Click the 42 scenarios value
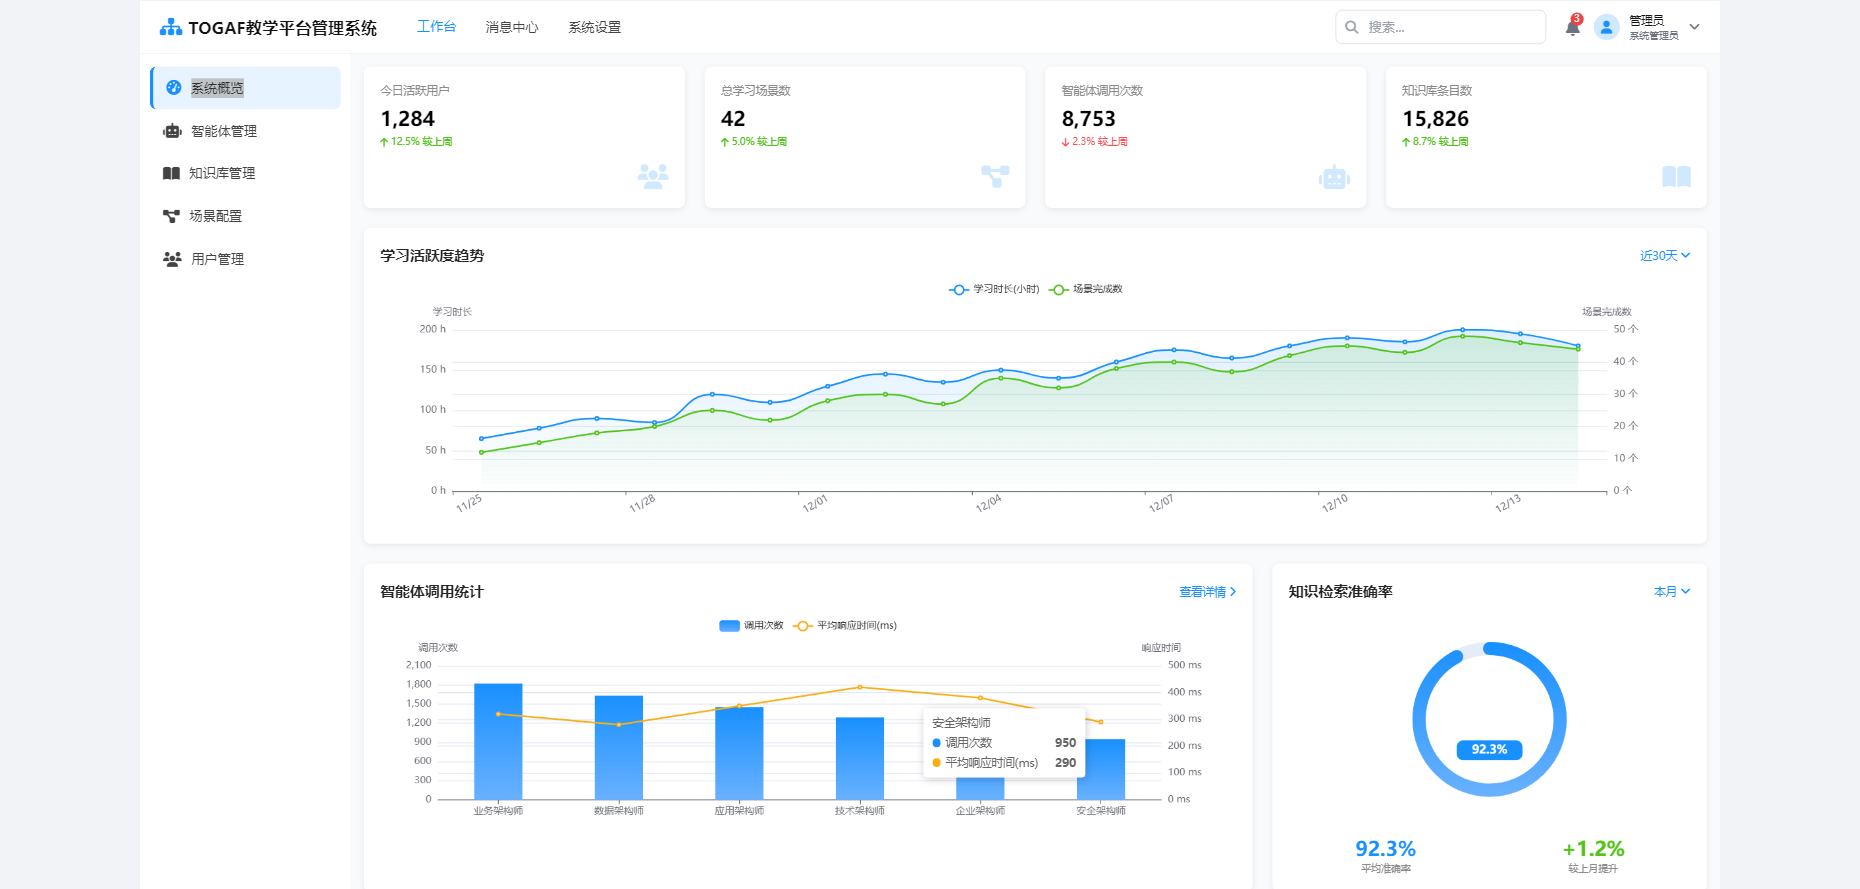Image resolution: width=1860 pixels, height=889 pixels. 733,119
